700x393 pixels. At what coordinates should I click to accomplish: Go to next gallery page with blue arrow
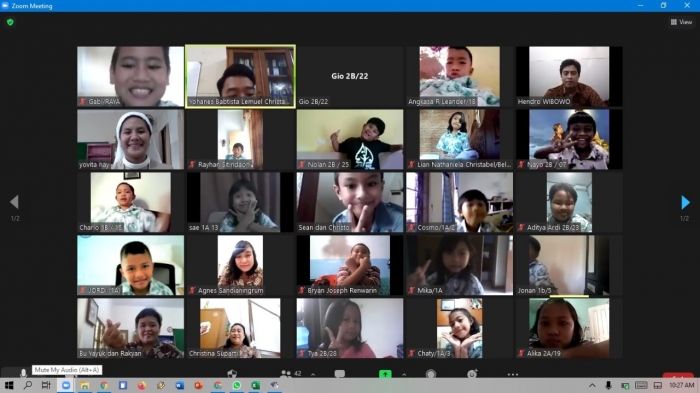[685, 202]
